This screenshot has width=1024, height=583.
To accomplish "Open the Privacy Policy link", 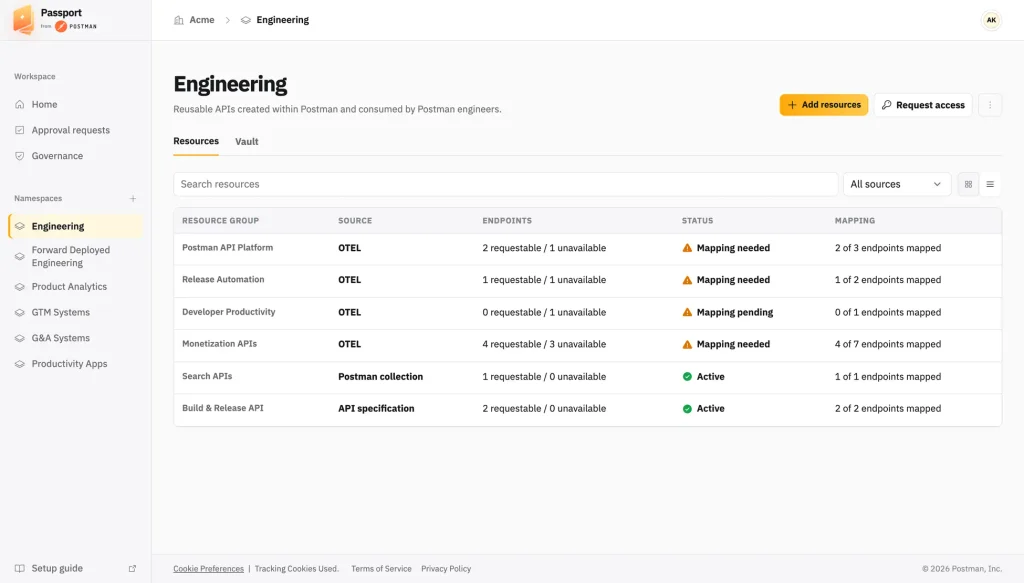I will [446, 569].
